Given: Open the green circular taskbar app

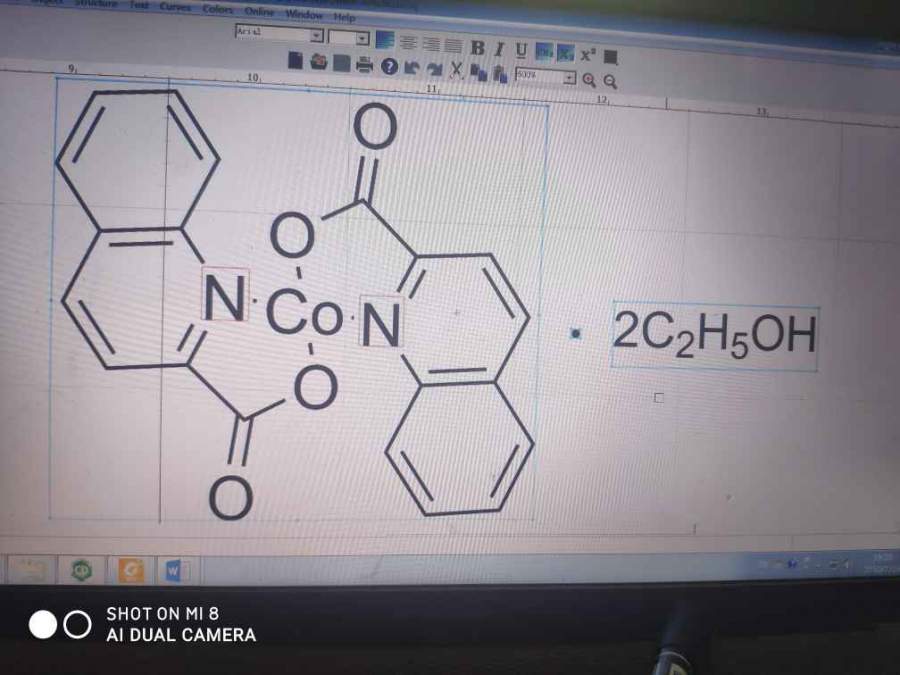Looking at the screenshot, I should (x=81, y=570).
